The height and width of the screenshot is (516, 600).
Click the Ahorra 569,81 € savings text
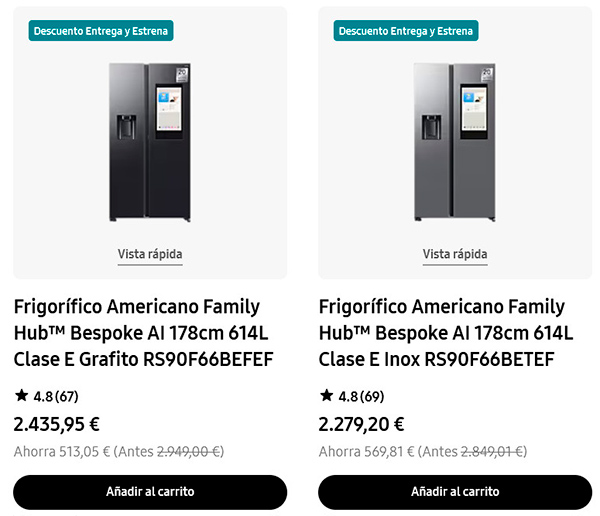367,452
